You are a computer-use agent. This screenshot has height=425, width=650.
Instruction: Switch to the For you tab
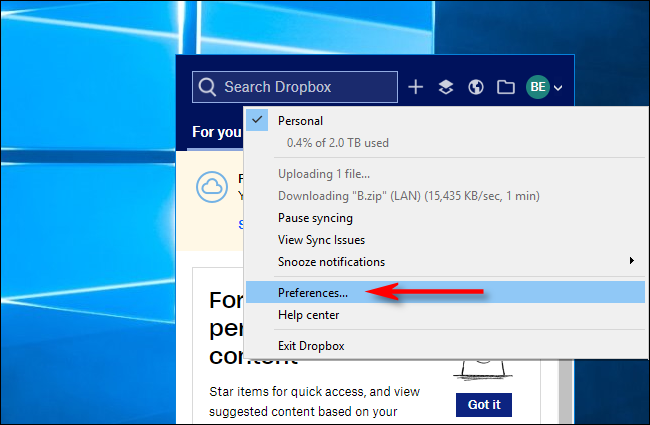[216, 132]
